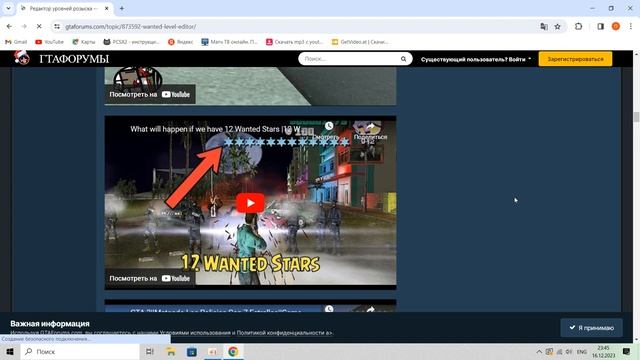Open the Windows Start menu

point(10,351)
